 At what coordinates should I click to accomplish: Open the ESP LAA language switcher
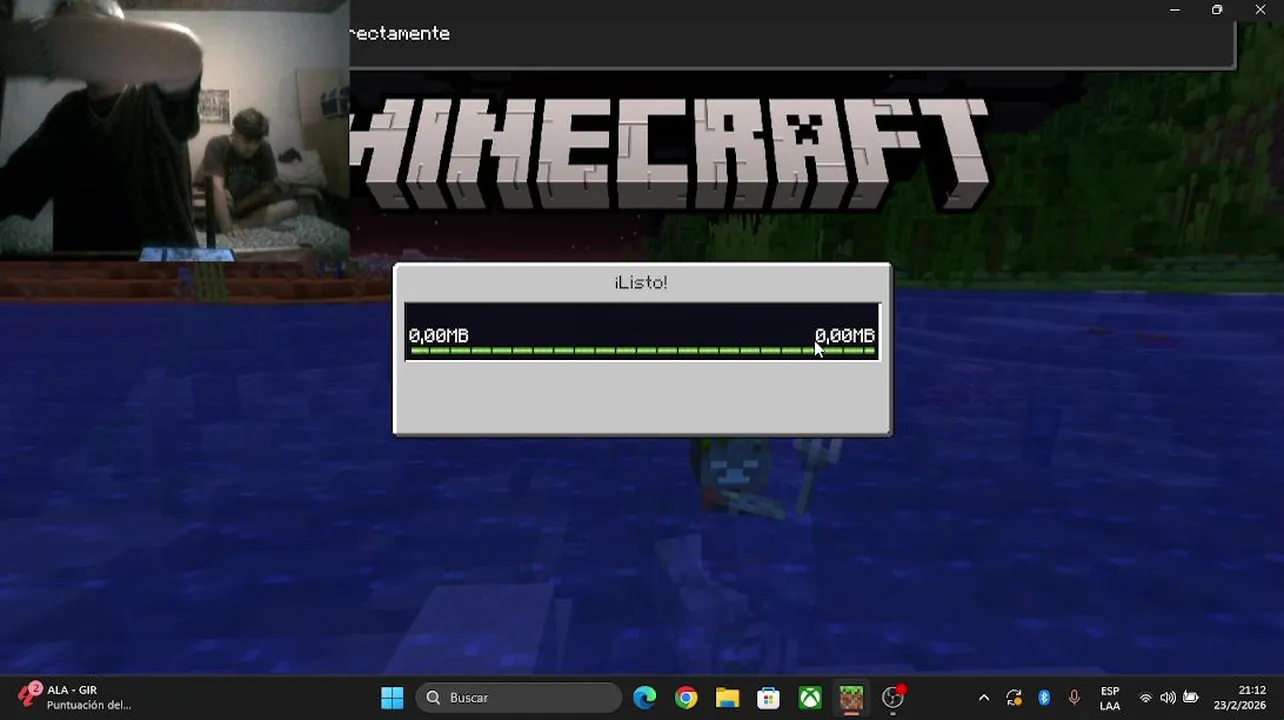pyautogui.click(x=1110, y=698)
